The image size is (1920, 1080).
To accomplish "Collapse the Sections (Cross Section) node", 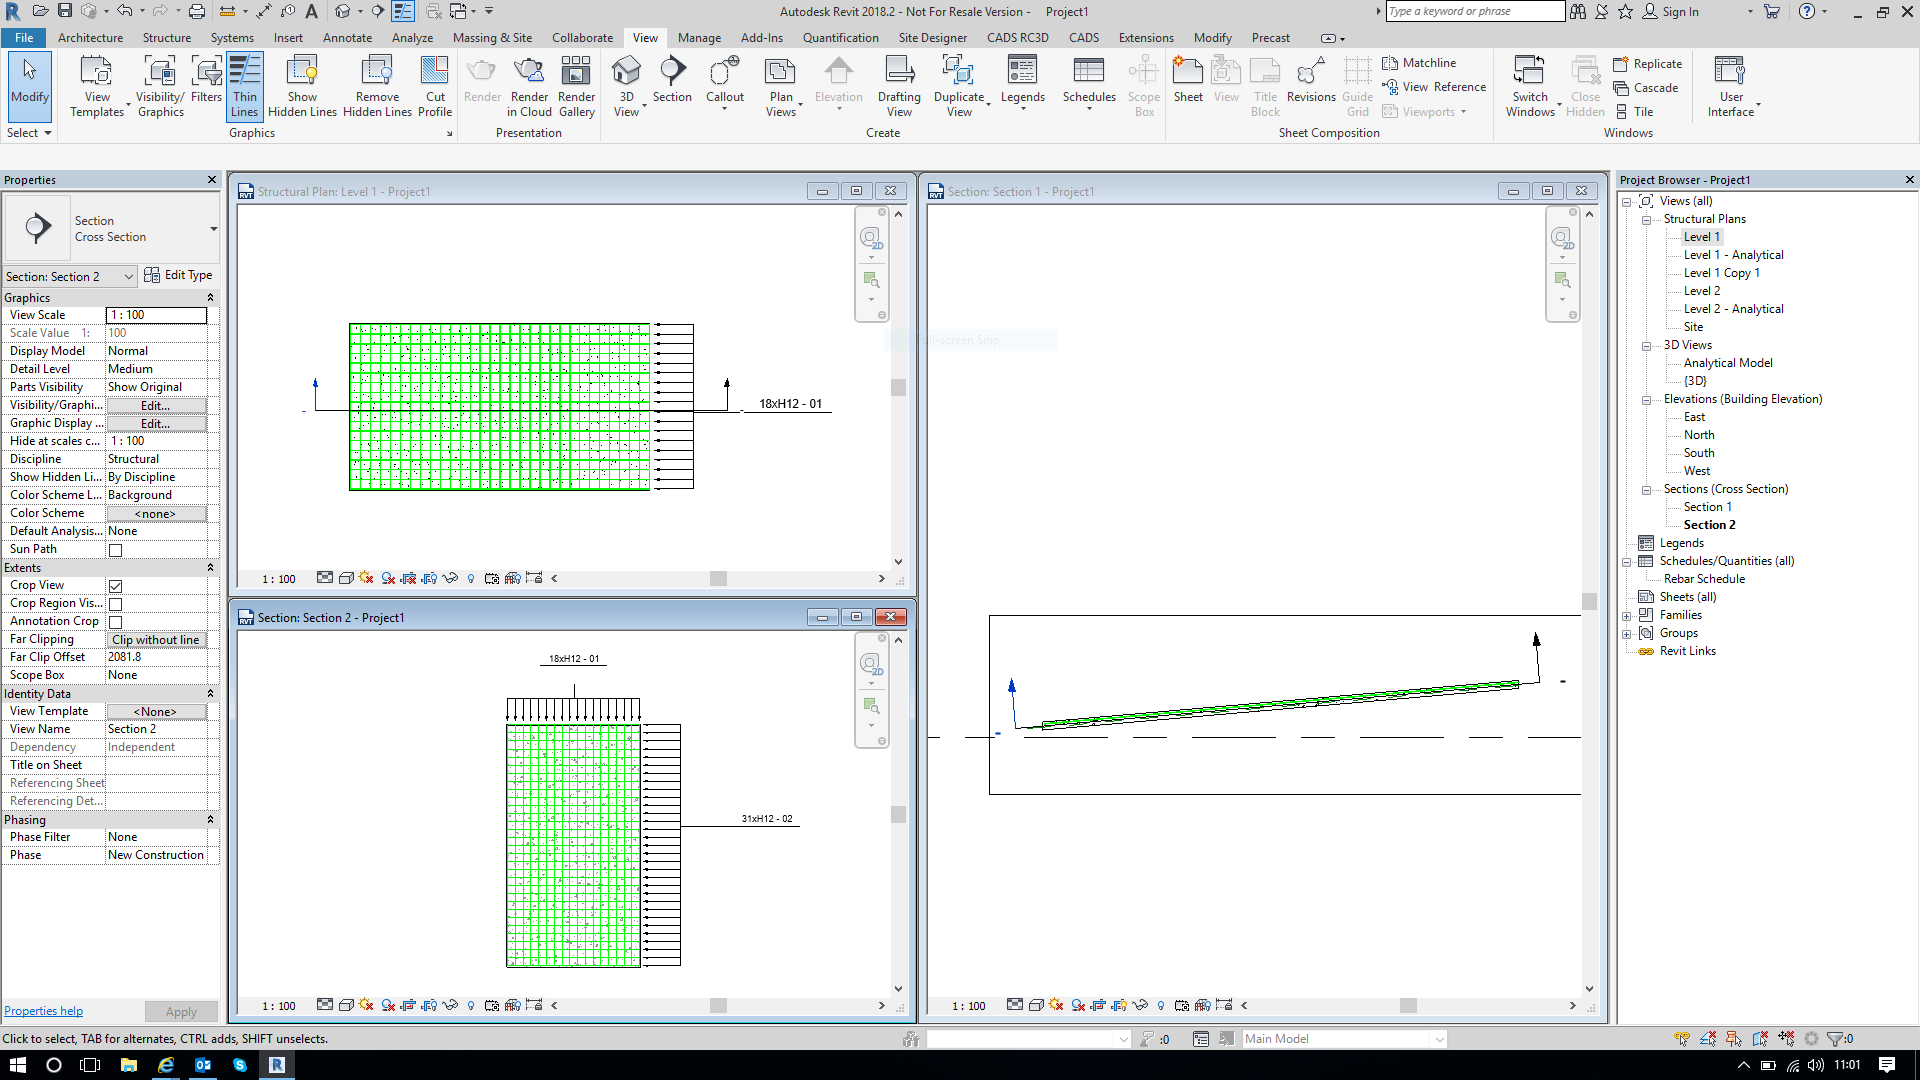I will point(1647,489).
